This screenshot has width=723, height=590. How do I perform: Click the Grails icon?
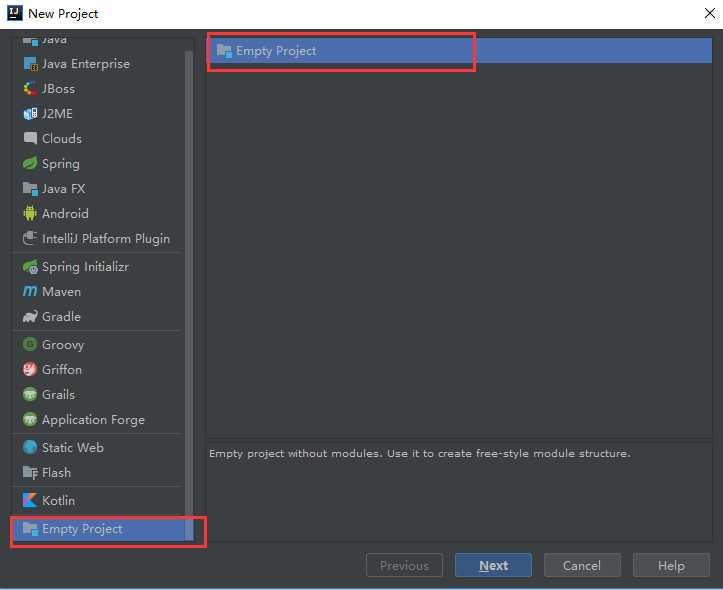click(x=30, y=394)
